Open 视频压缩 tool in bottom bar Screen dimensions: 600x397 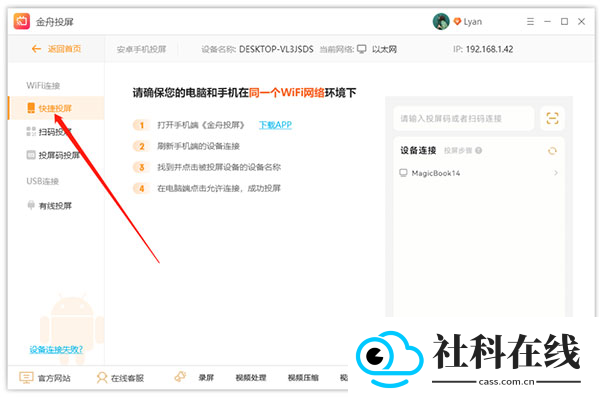(x=303, y=377)
